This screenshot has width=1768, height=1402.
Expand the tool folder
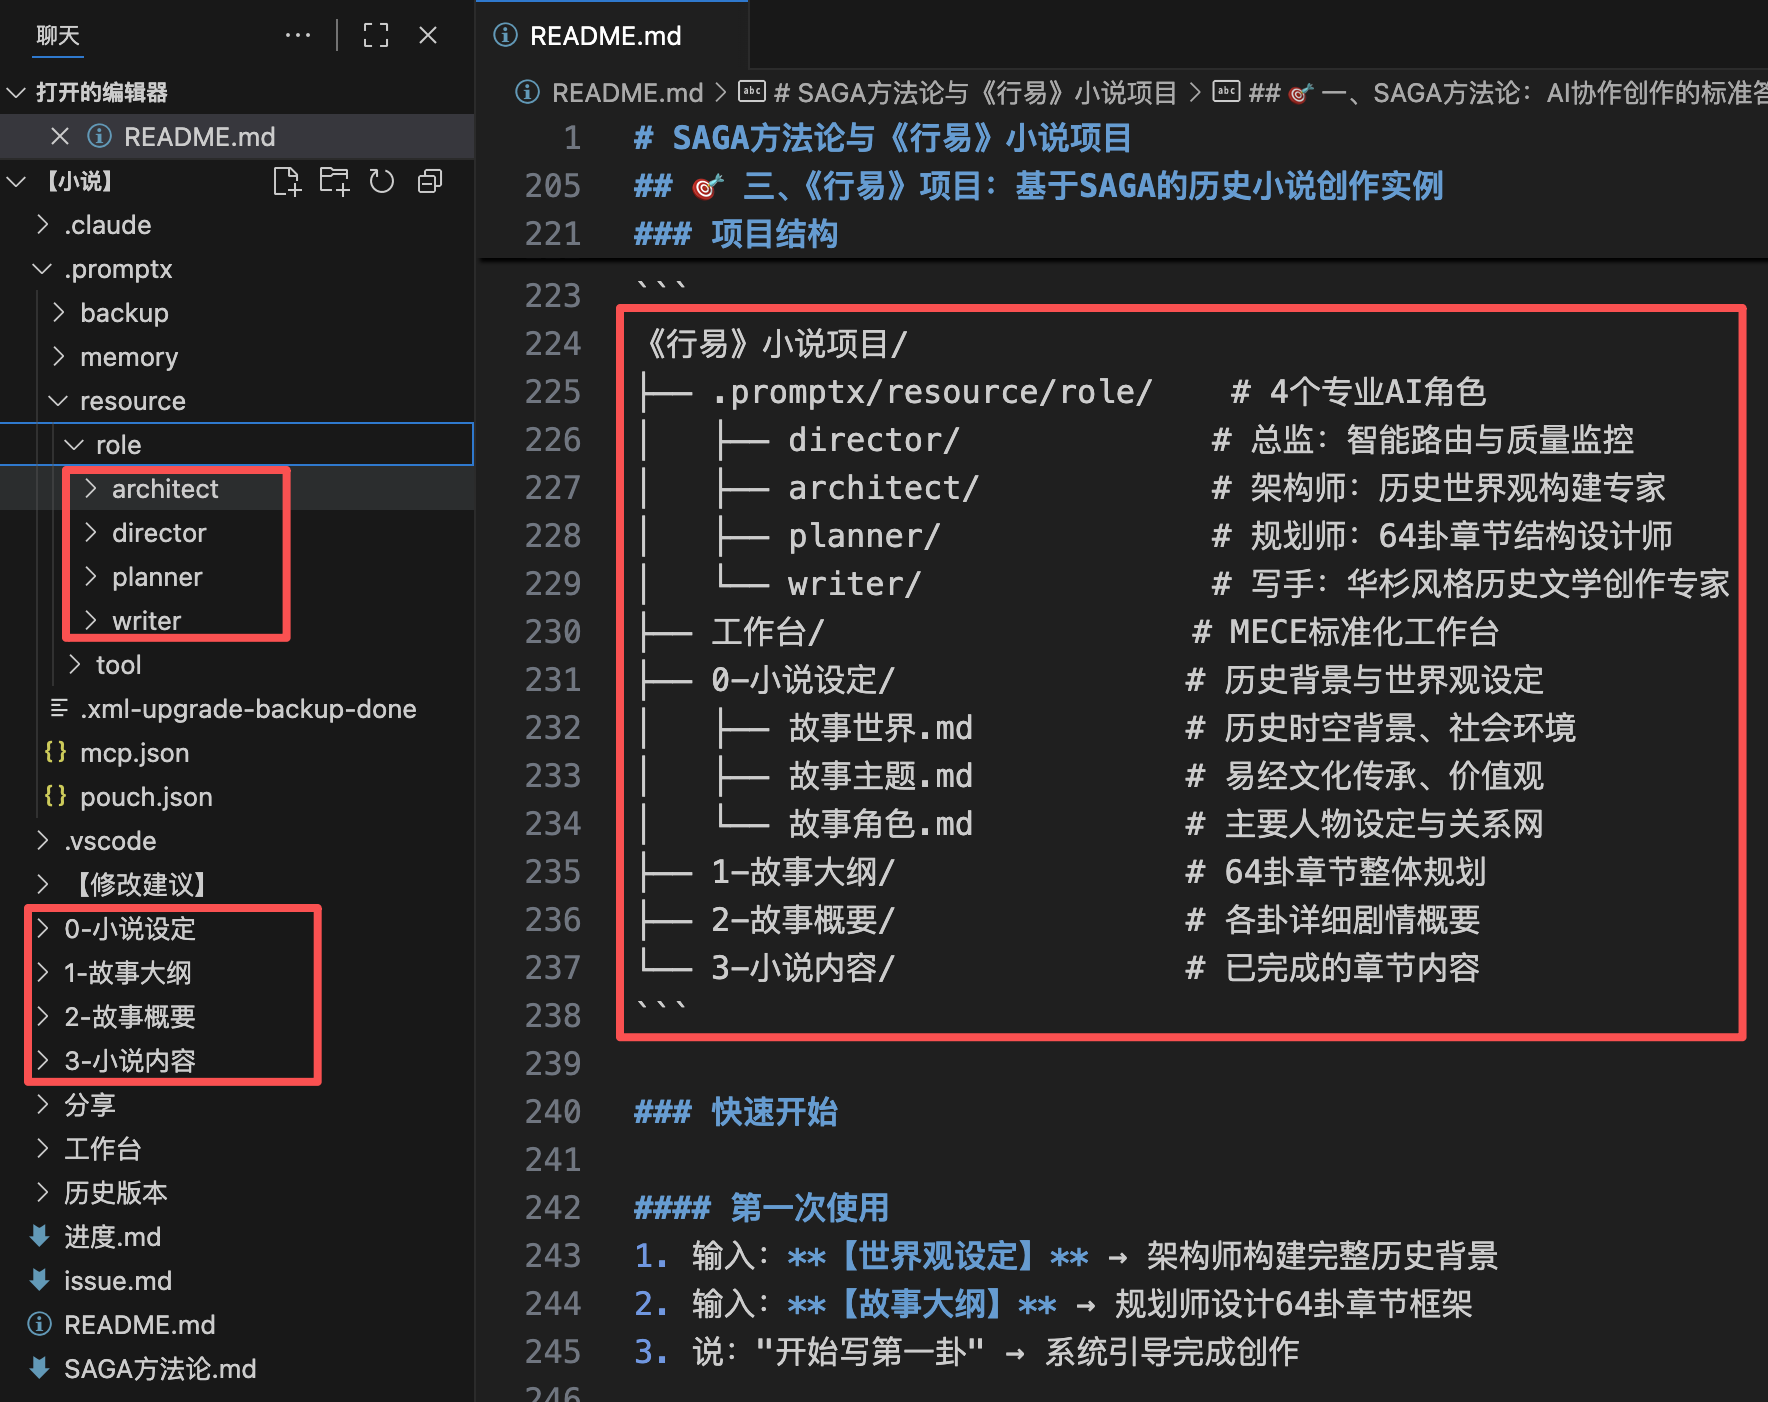118,665
